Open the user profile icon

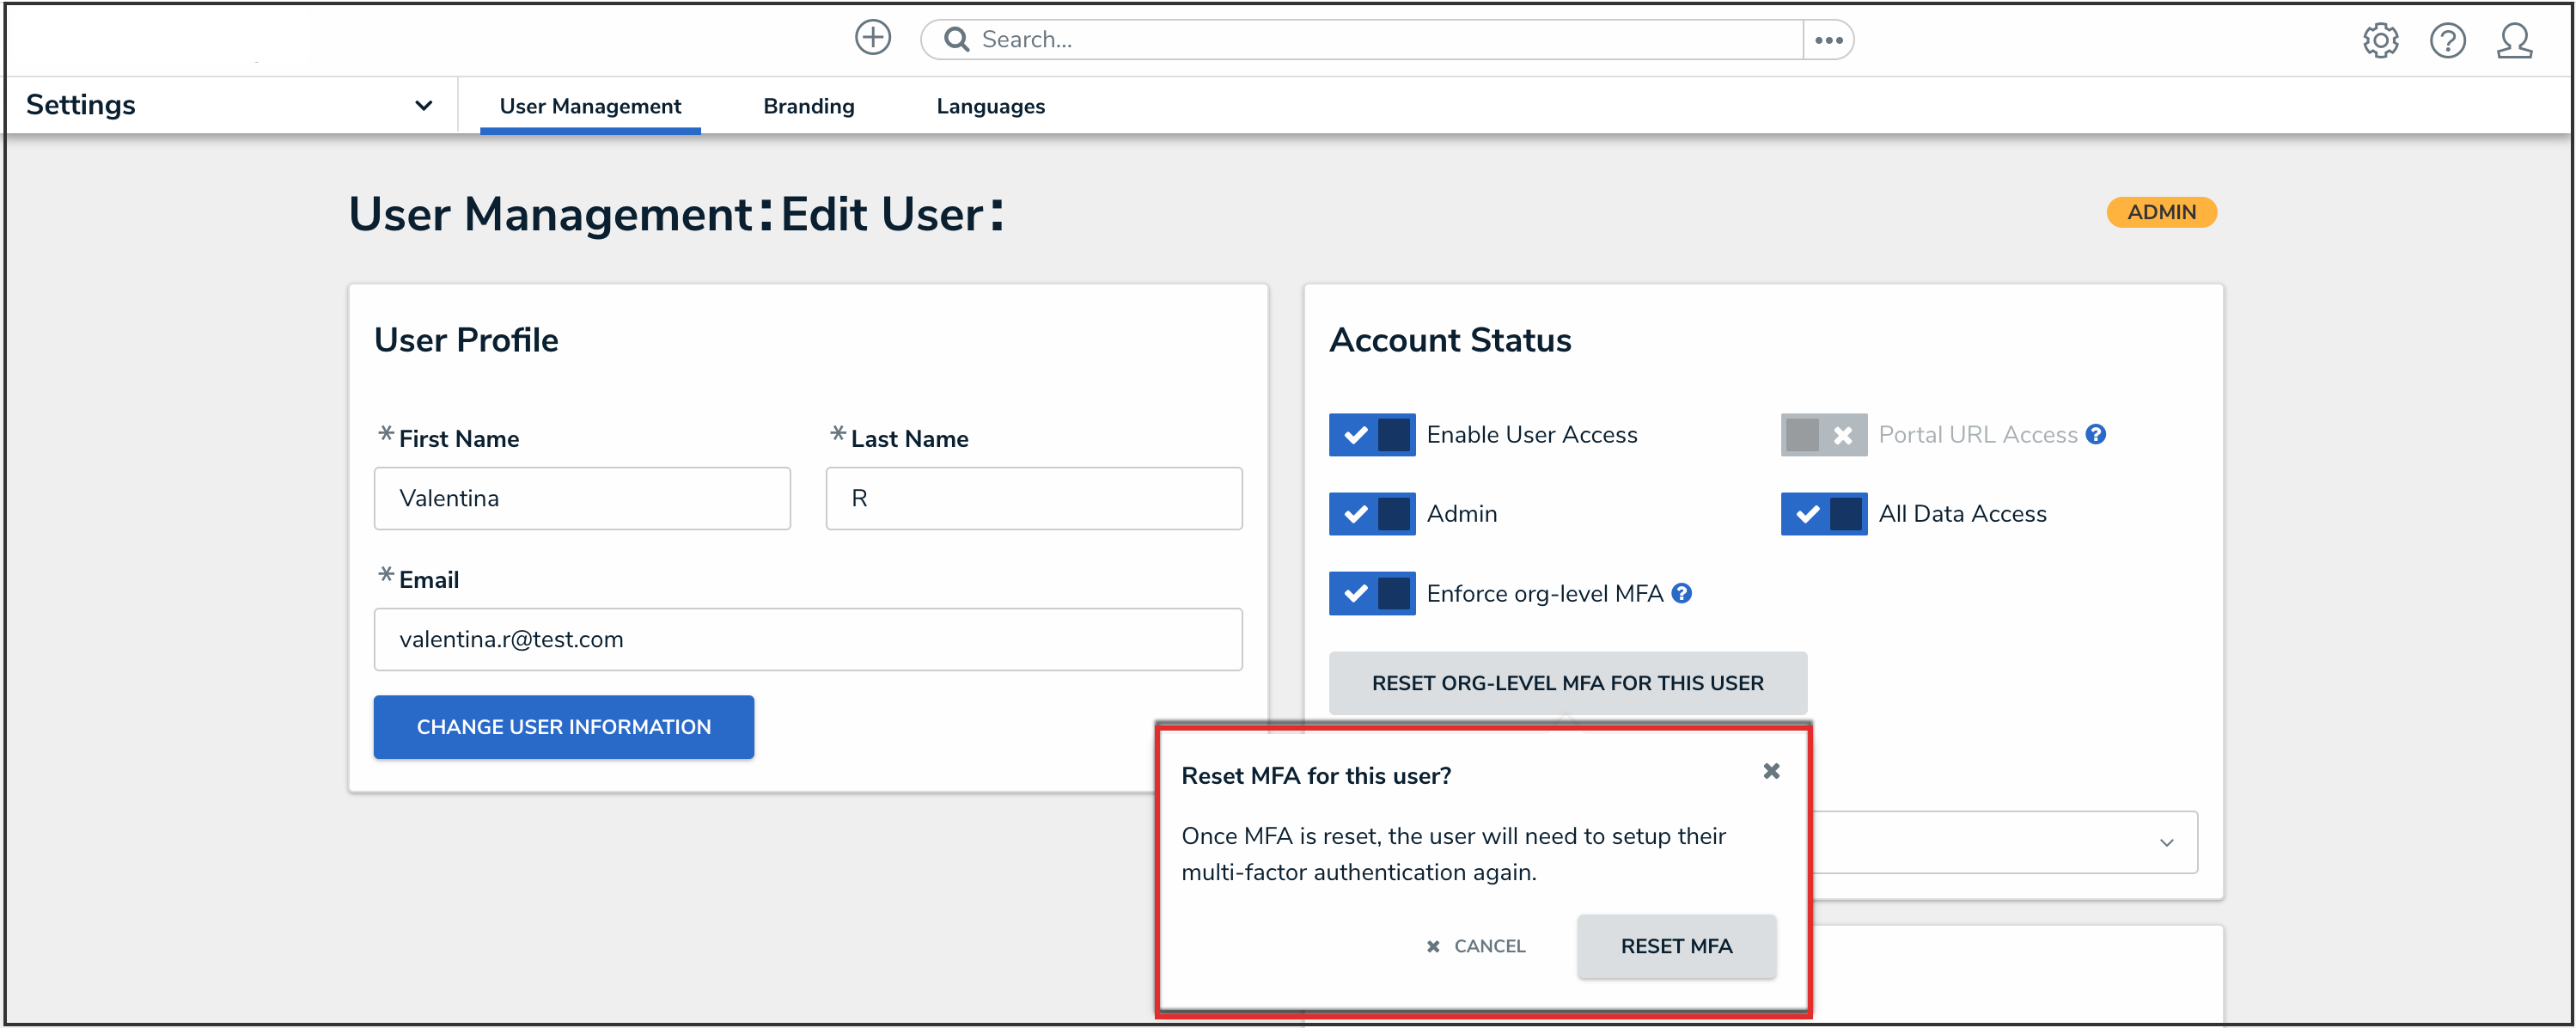pos(2514,41)
